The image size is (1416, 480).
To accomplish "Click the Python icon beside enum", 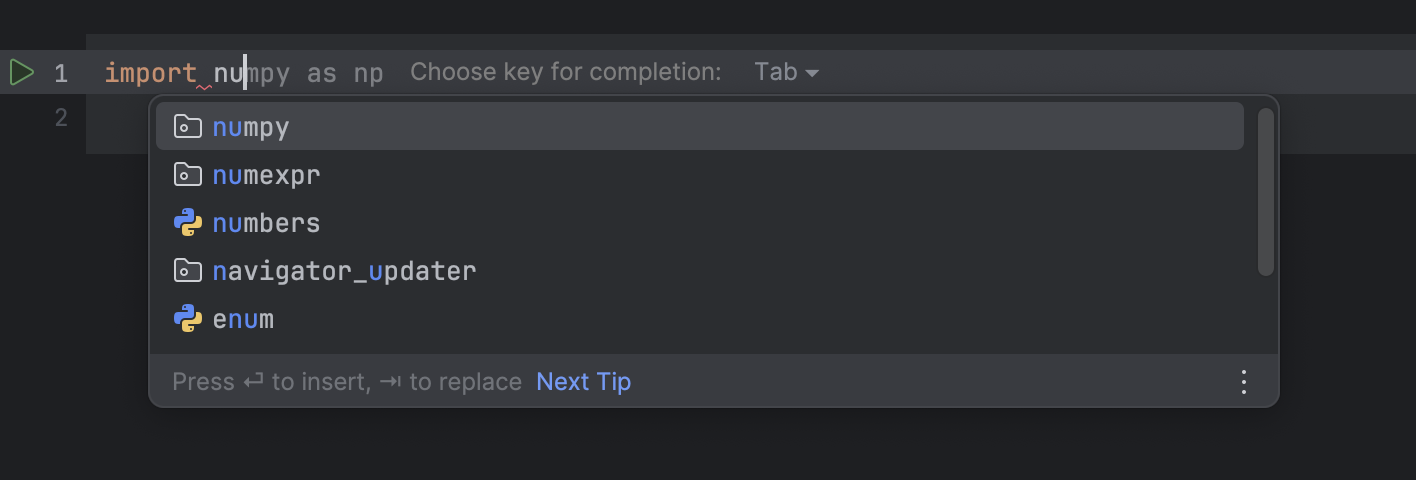I will pyautogui.click(x=188, y=319).
